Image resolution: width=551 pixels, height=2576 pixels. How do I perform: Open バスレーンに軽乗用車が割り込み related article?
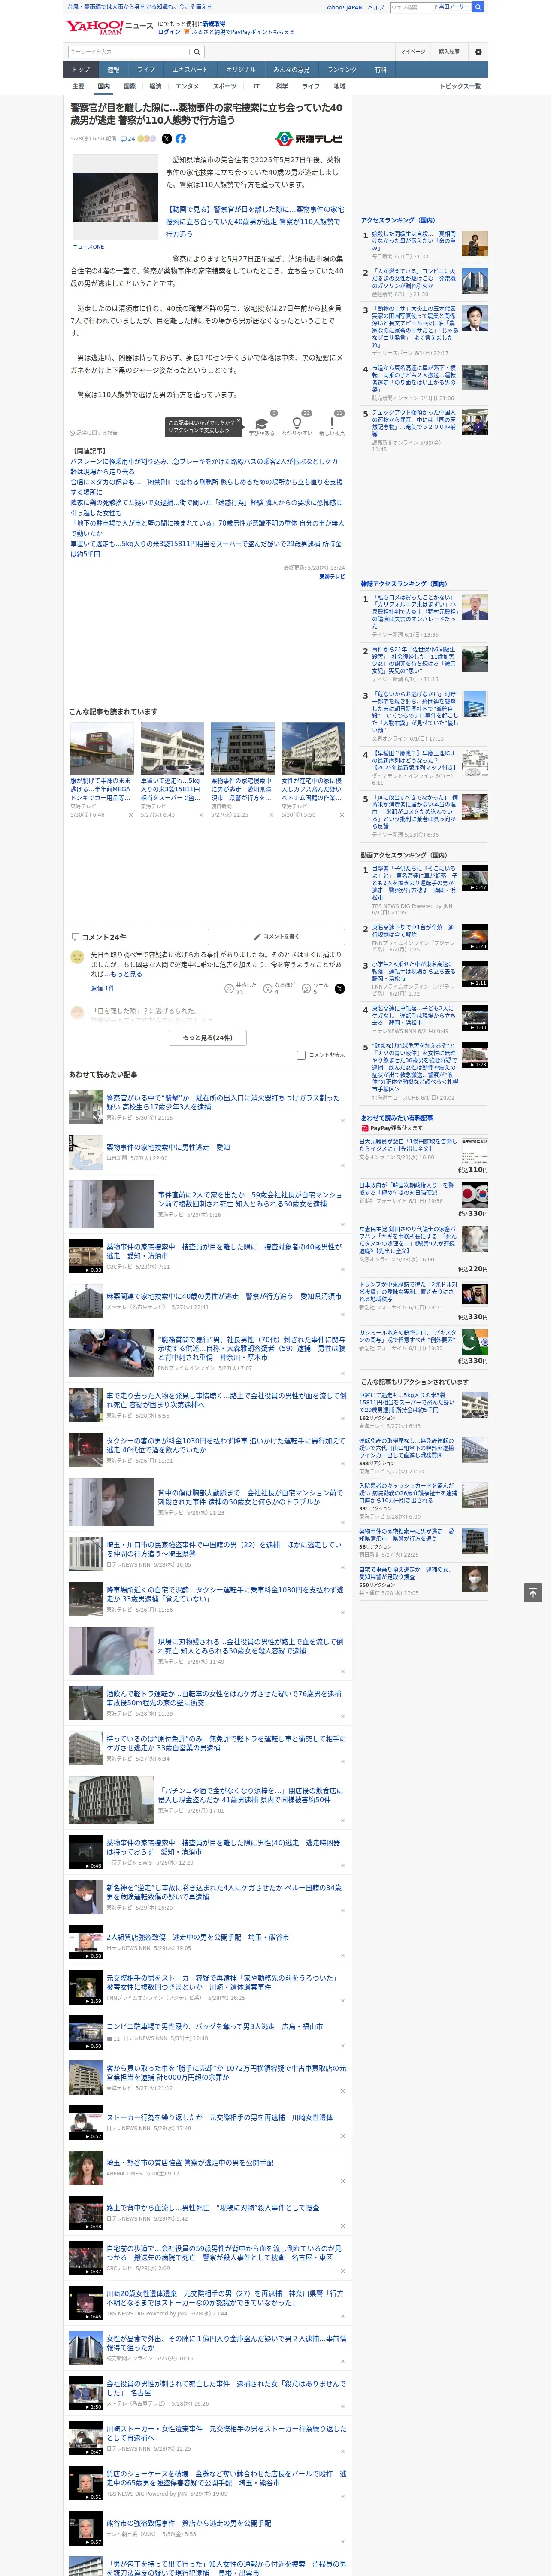pos(204,467)
